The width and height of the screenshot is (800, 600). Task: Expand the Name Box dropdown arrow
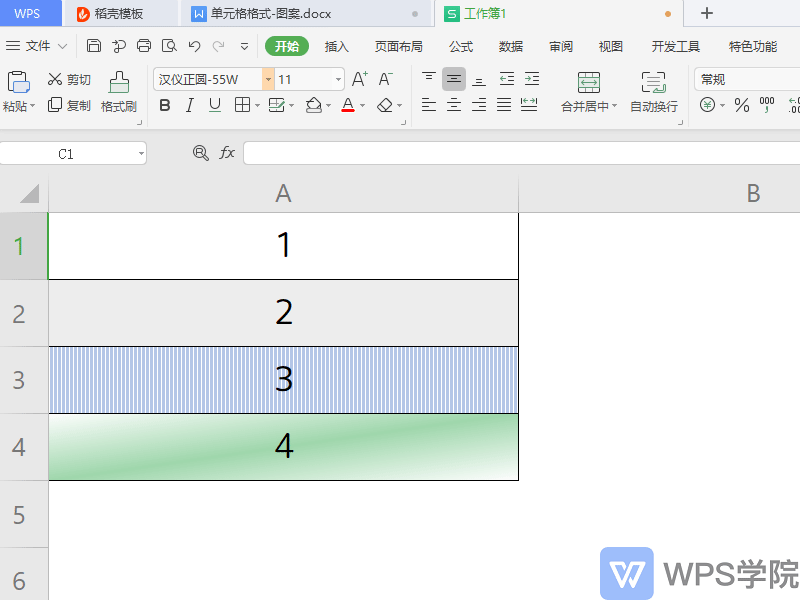141,154
